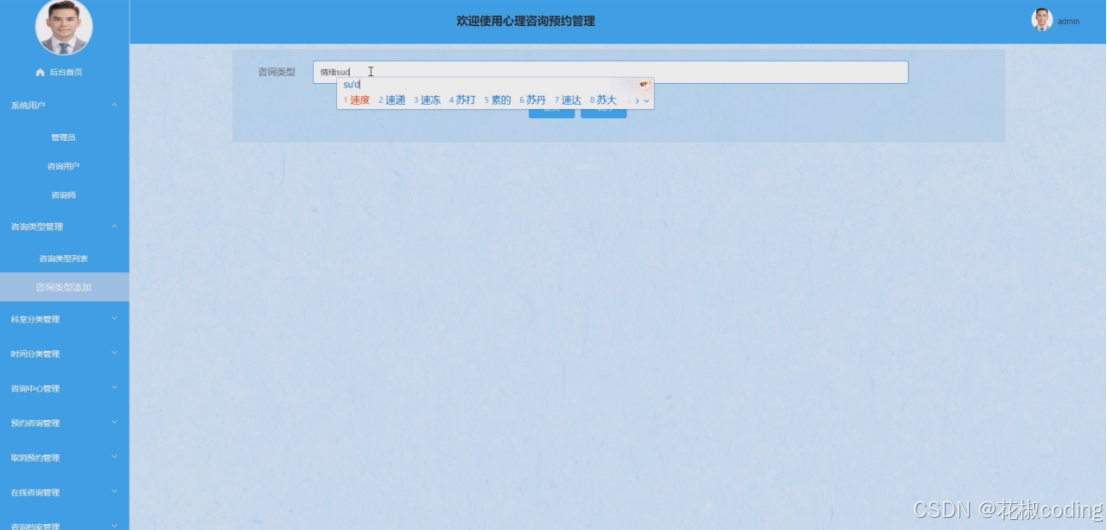Click inside the 咨询类型 text input field
The height and width of the screenshot is (530, 1107).
tap(611, 72)
